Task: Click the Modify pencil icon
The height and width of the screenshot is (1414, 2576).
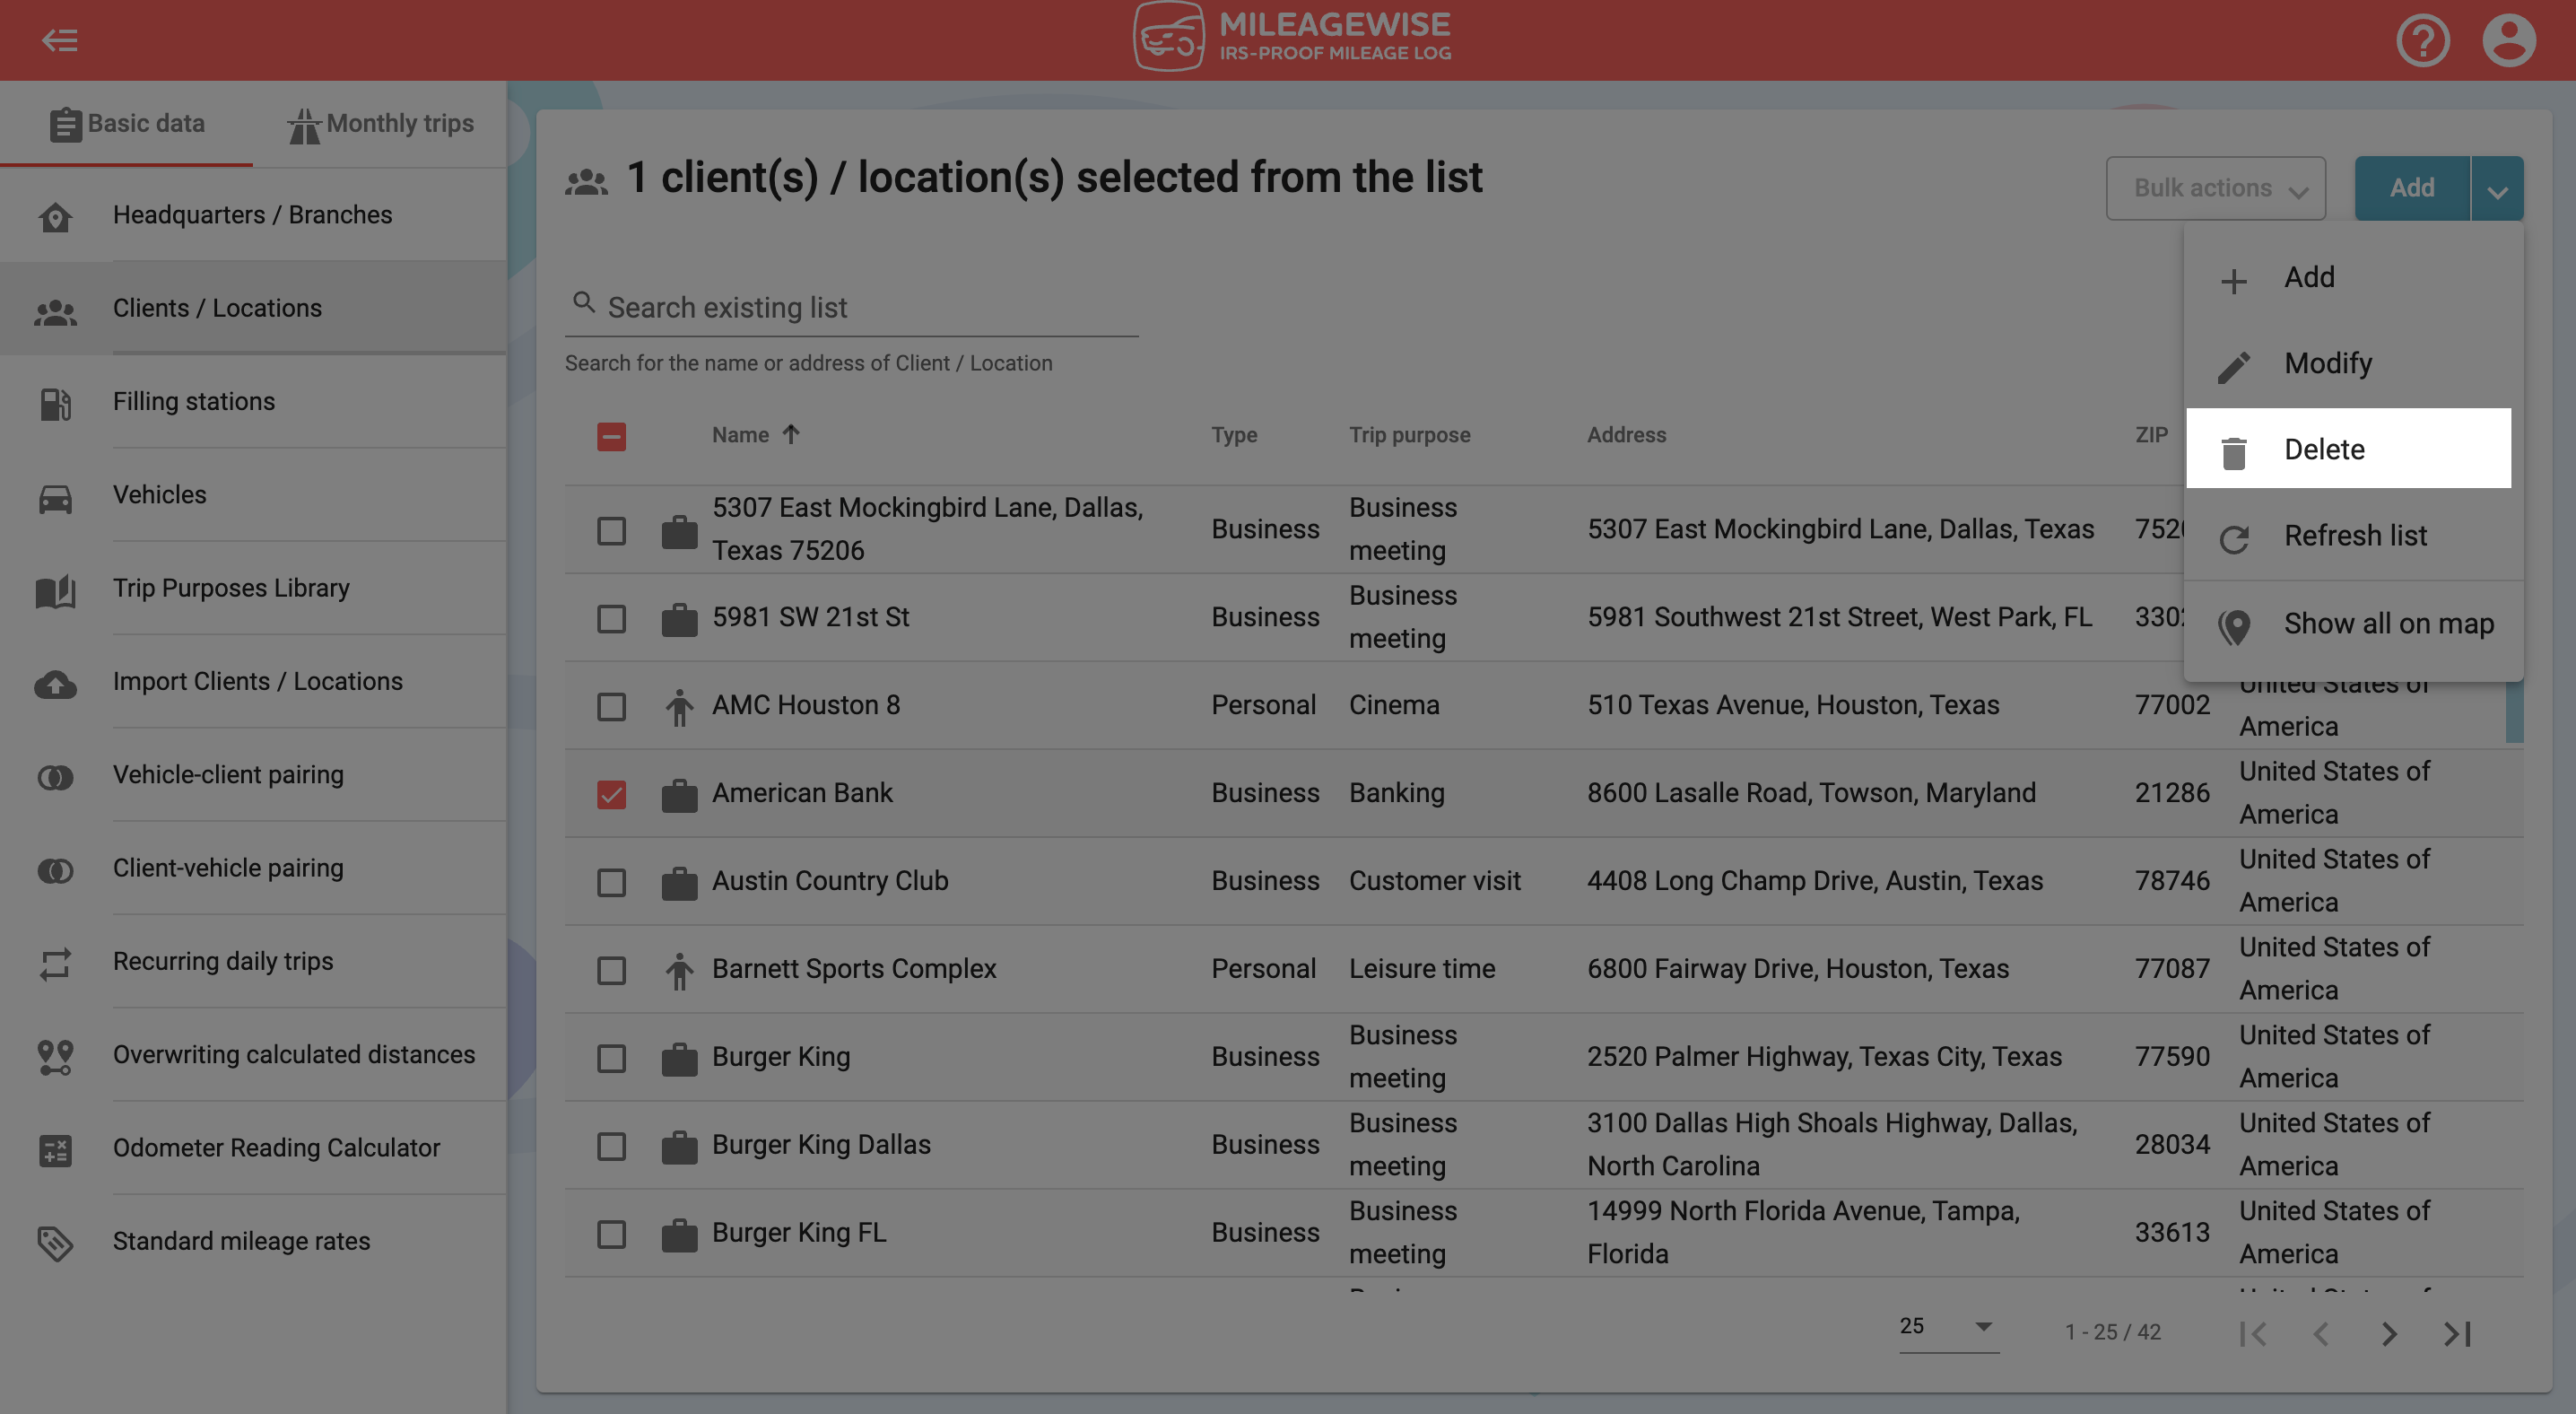Action: point(2233,366)
